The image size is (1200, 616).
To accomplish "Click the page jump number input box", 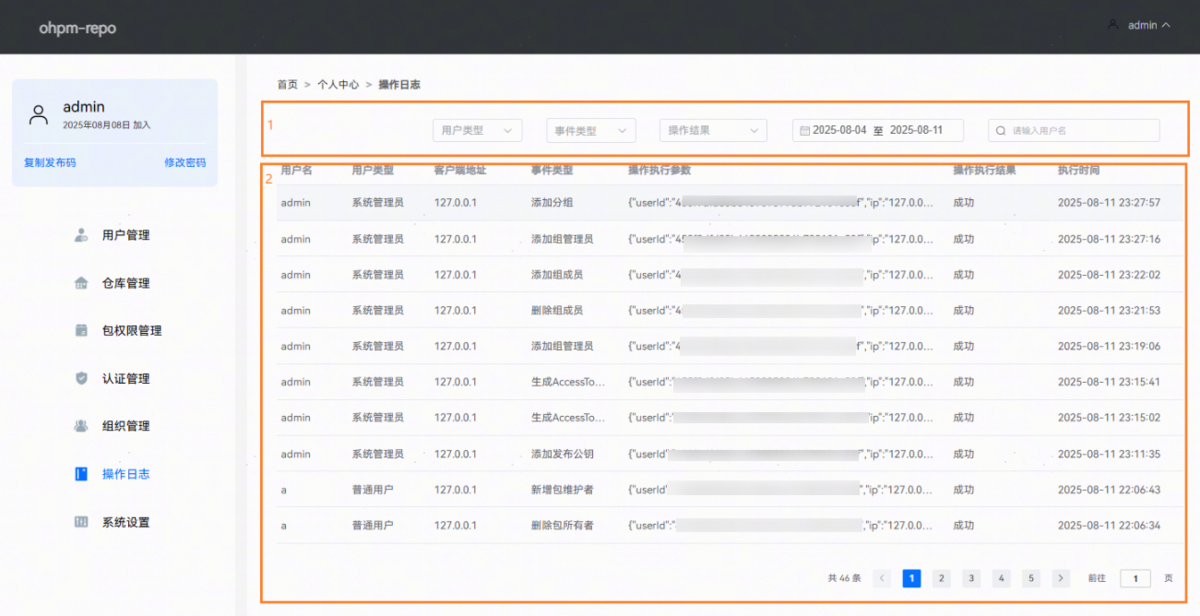I will (1135, 578).
